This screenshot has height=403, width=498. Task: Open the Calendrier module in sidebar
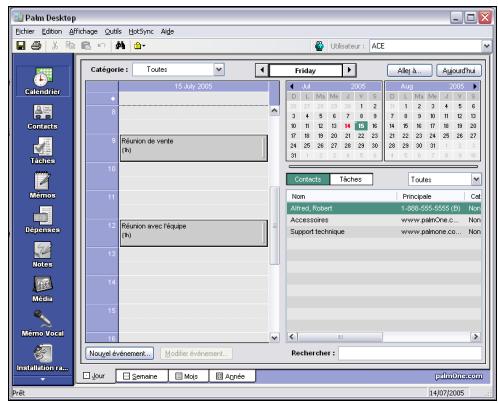(x=43, y=81)
